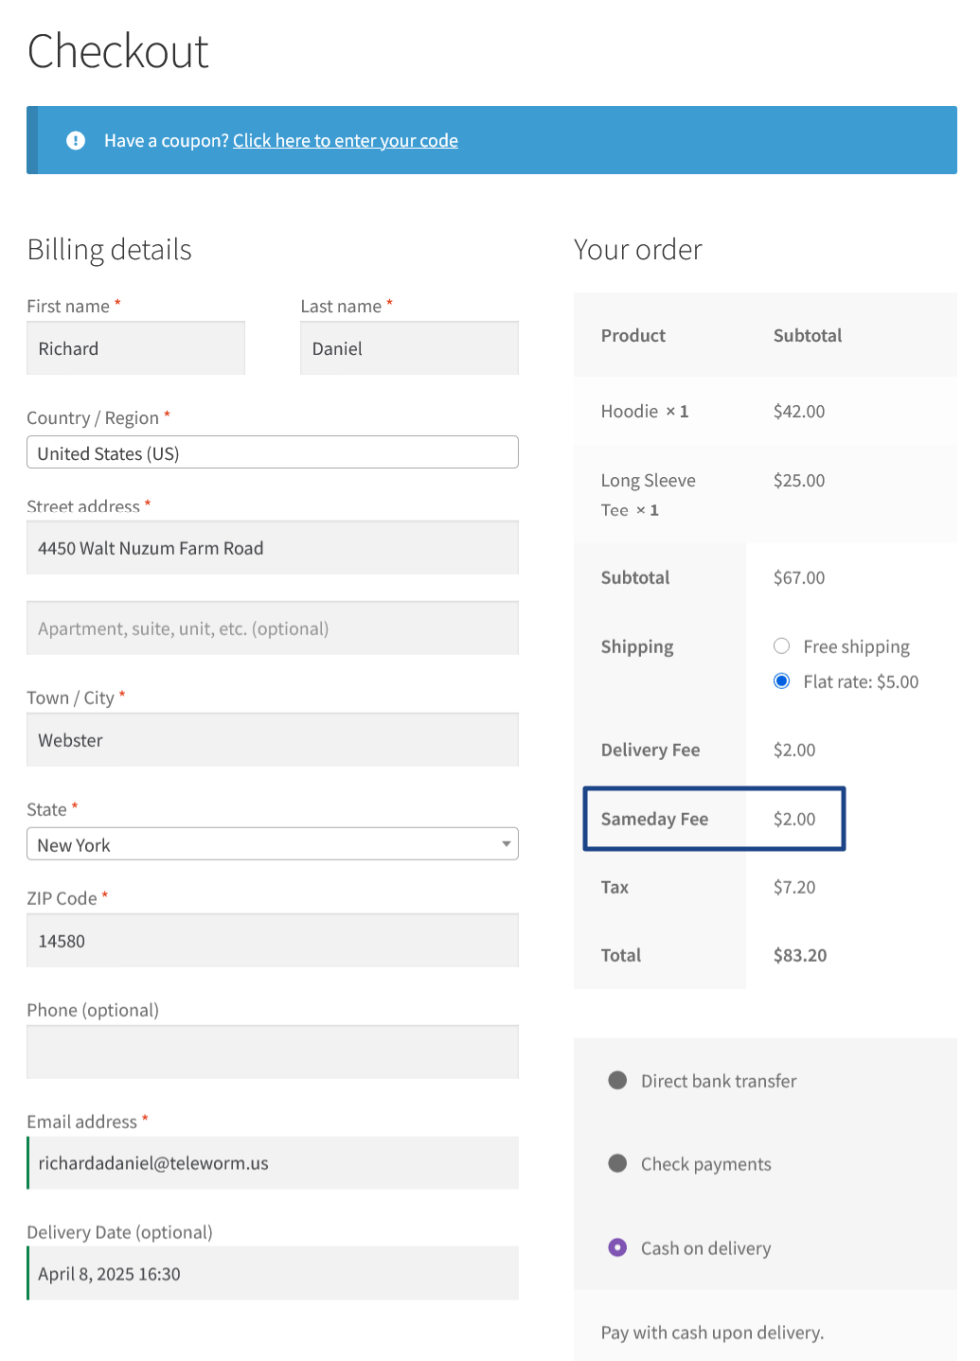This screenshot has width=980, height=1361.
Task: Click the Hoodie product line item
Action: point(645,412)
